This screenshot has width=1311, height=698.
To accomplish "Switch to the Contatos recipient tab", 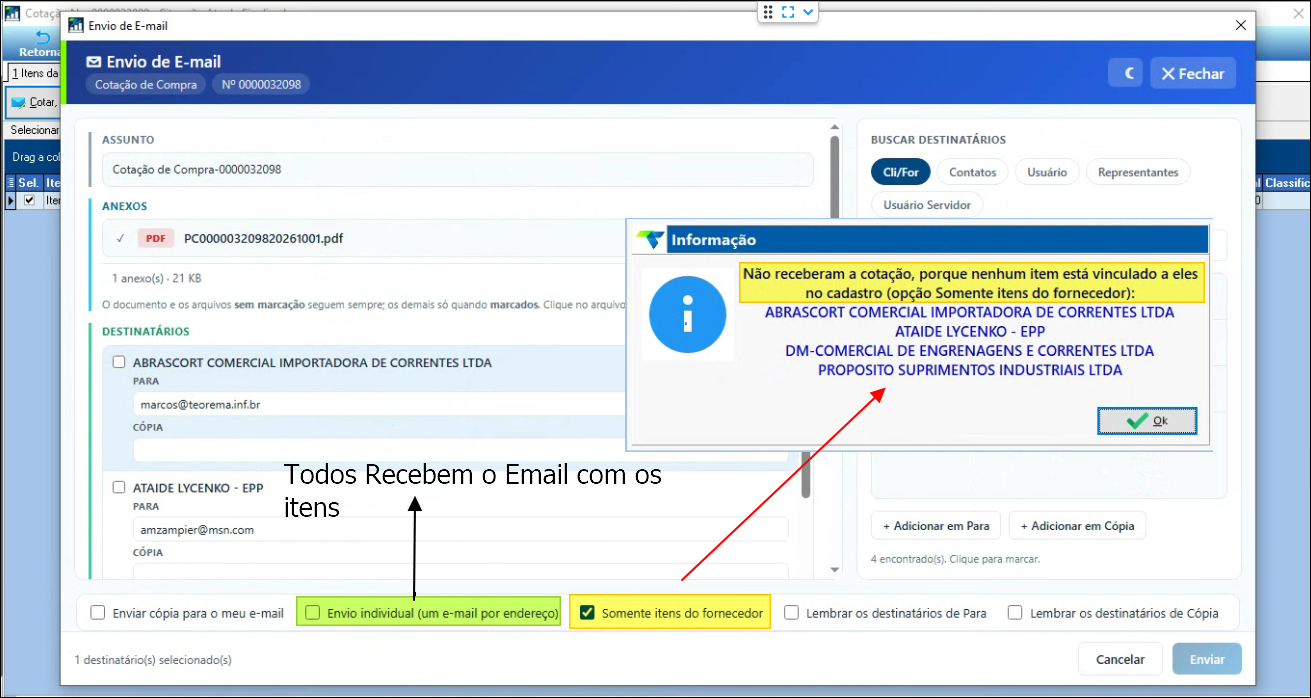I will (x=973, y=172).
